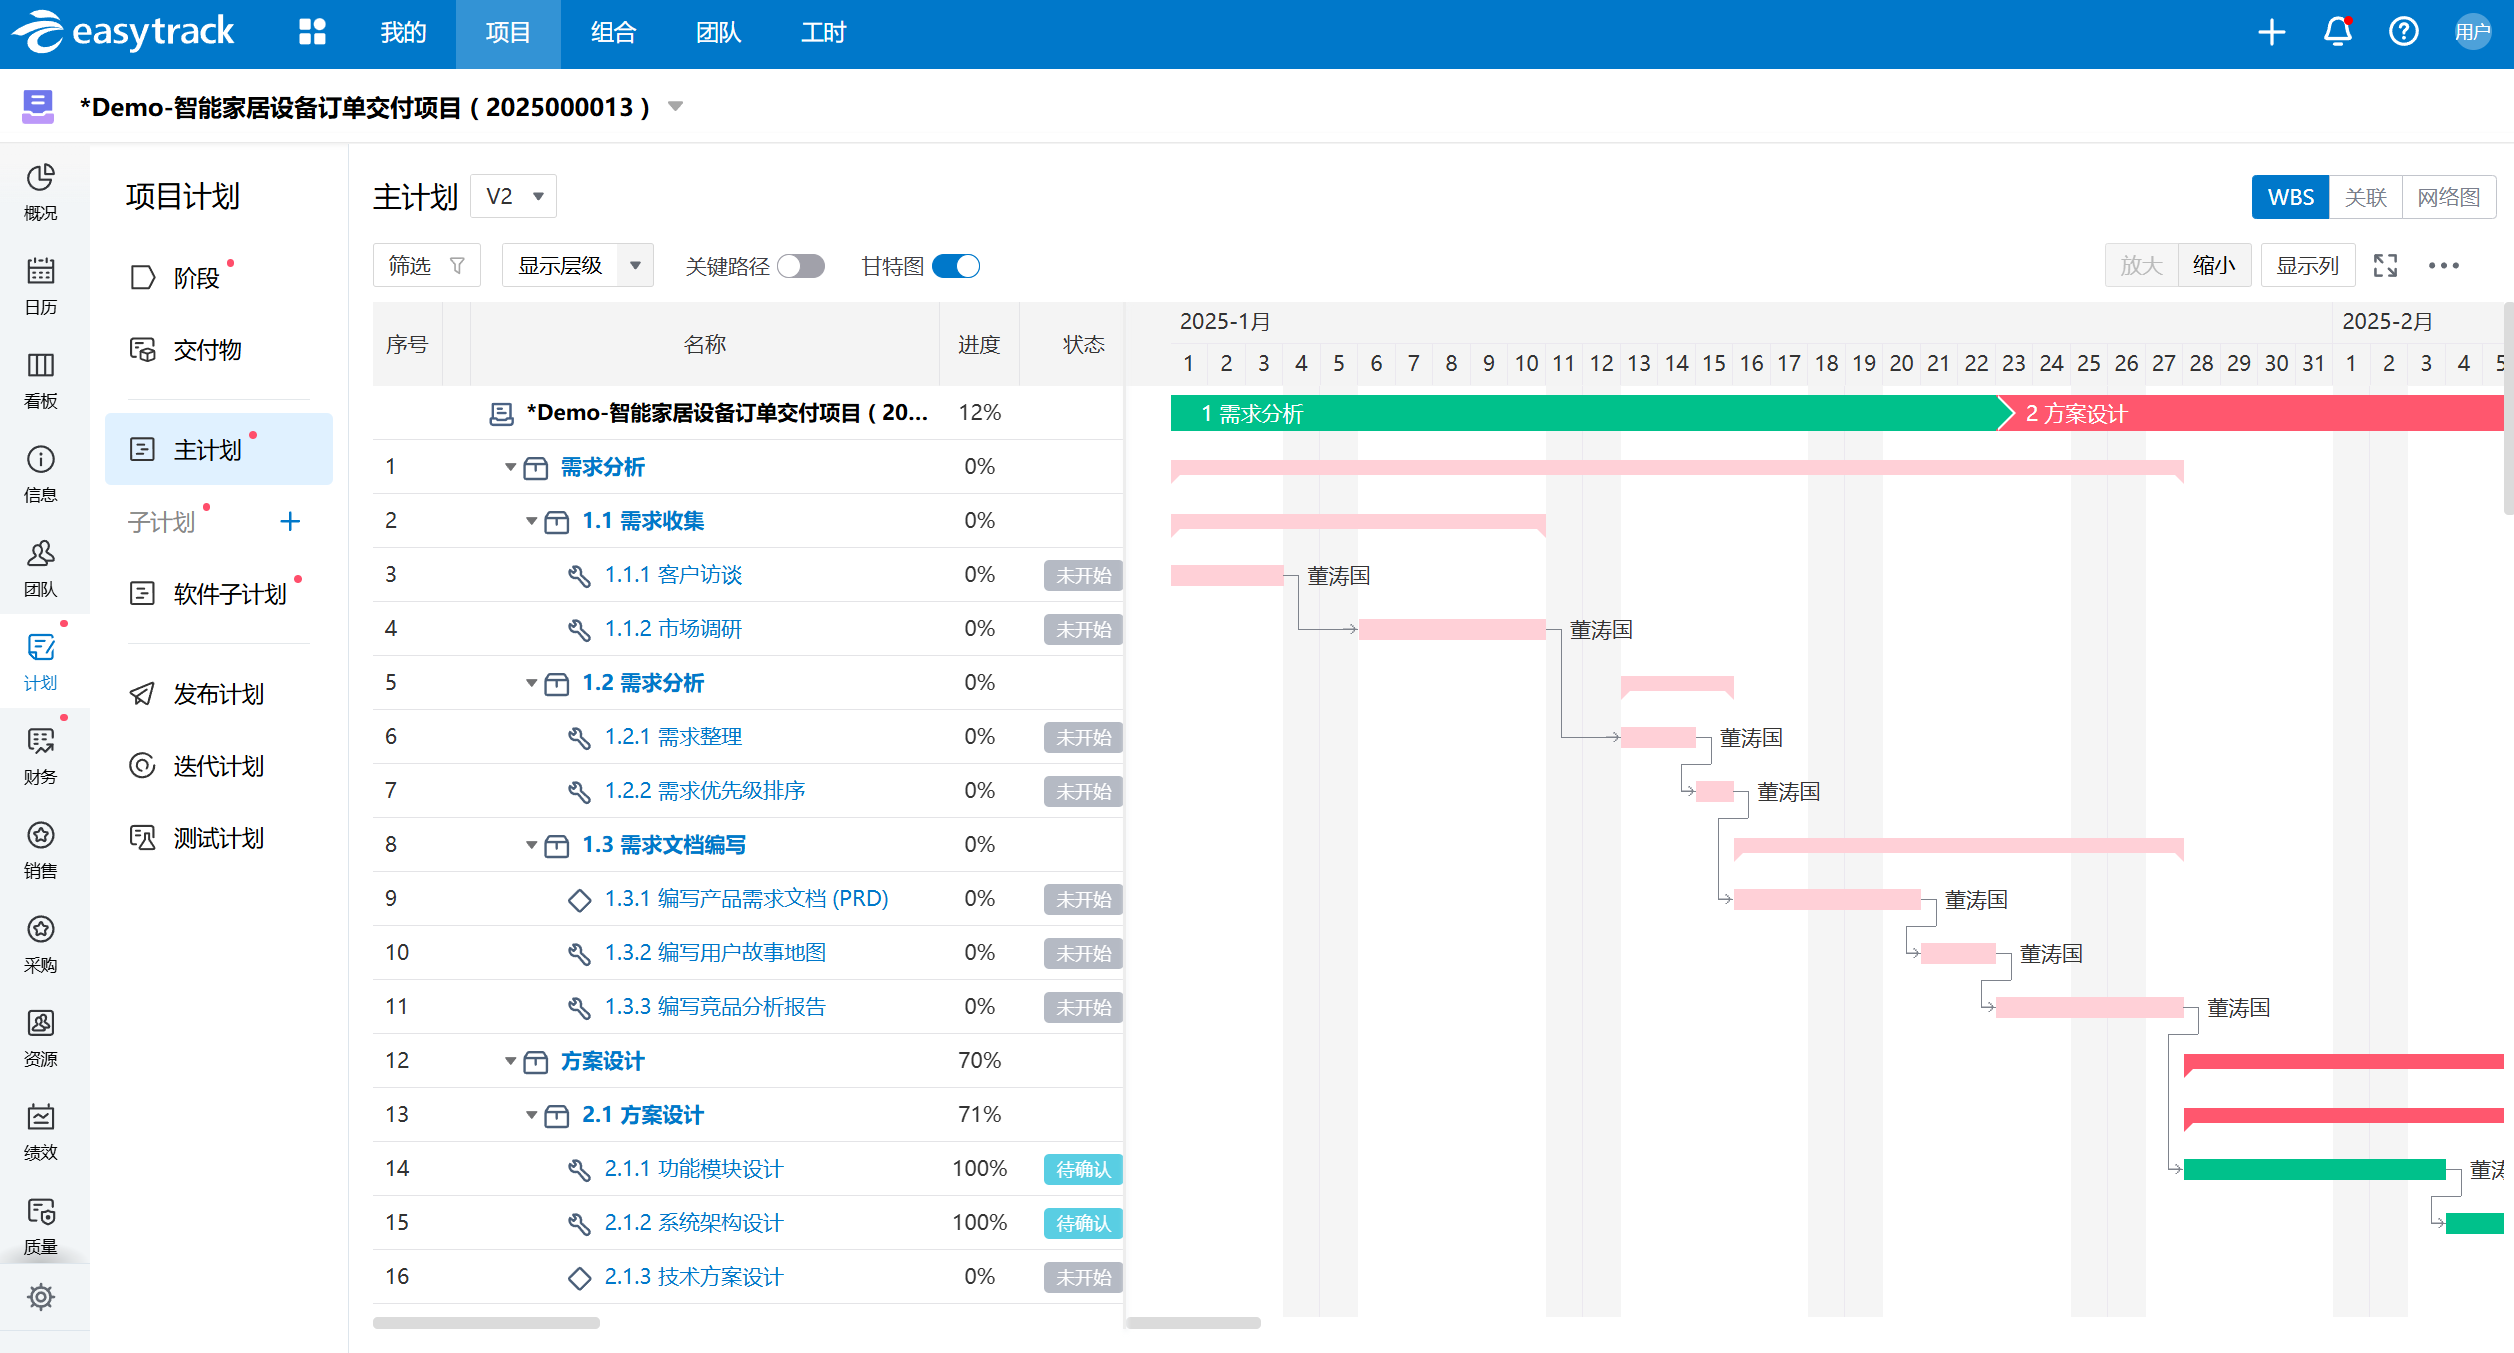
Task: Enable the 关键路径 critical path switch
Action: click(x=801, y=266)
